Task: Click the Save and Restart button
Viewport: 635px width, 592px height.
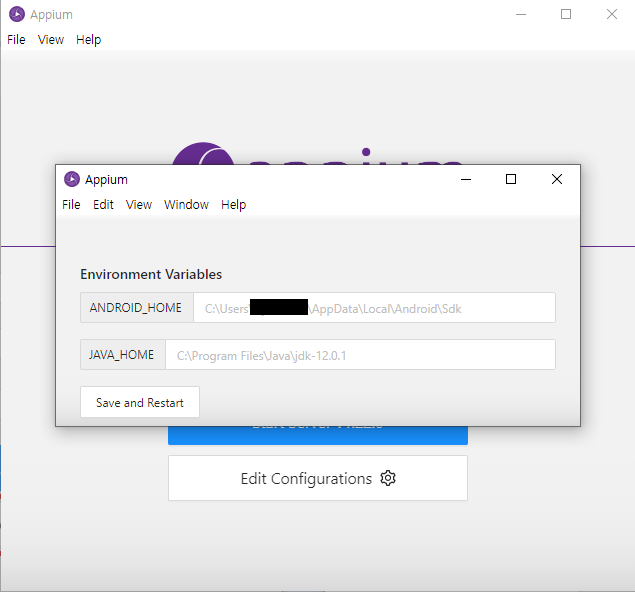Action: 140,402
